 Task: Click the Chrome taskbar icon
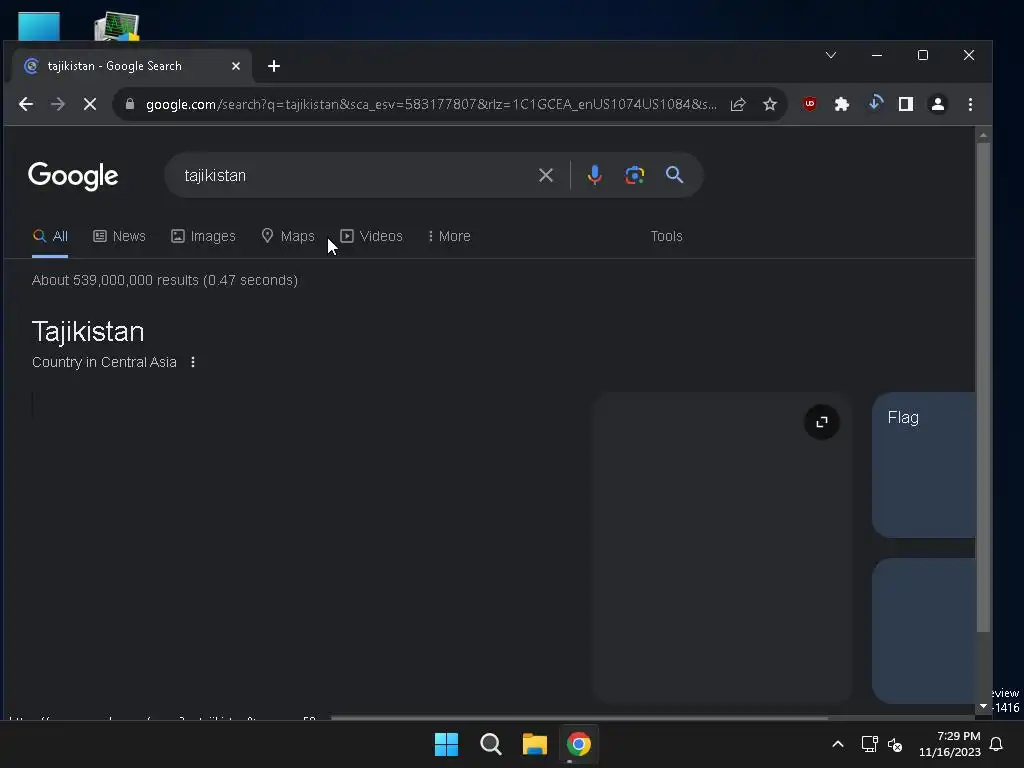tap(579, 744)
